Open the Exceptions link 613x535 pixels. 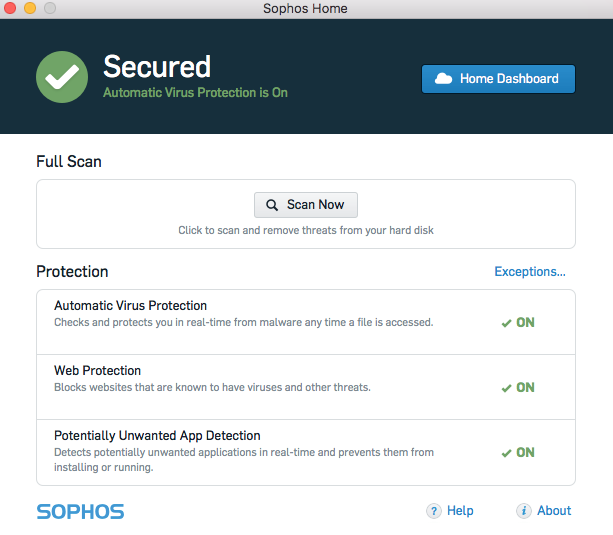click(530, 272)
